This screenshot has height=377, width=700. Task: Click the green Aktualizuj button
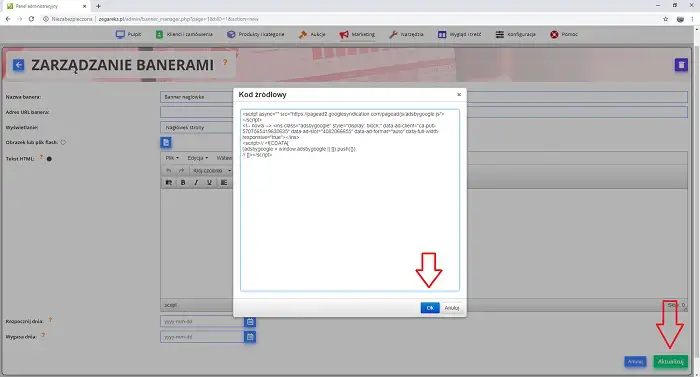pyautogui.click(x=671, y=361)
